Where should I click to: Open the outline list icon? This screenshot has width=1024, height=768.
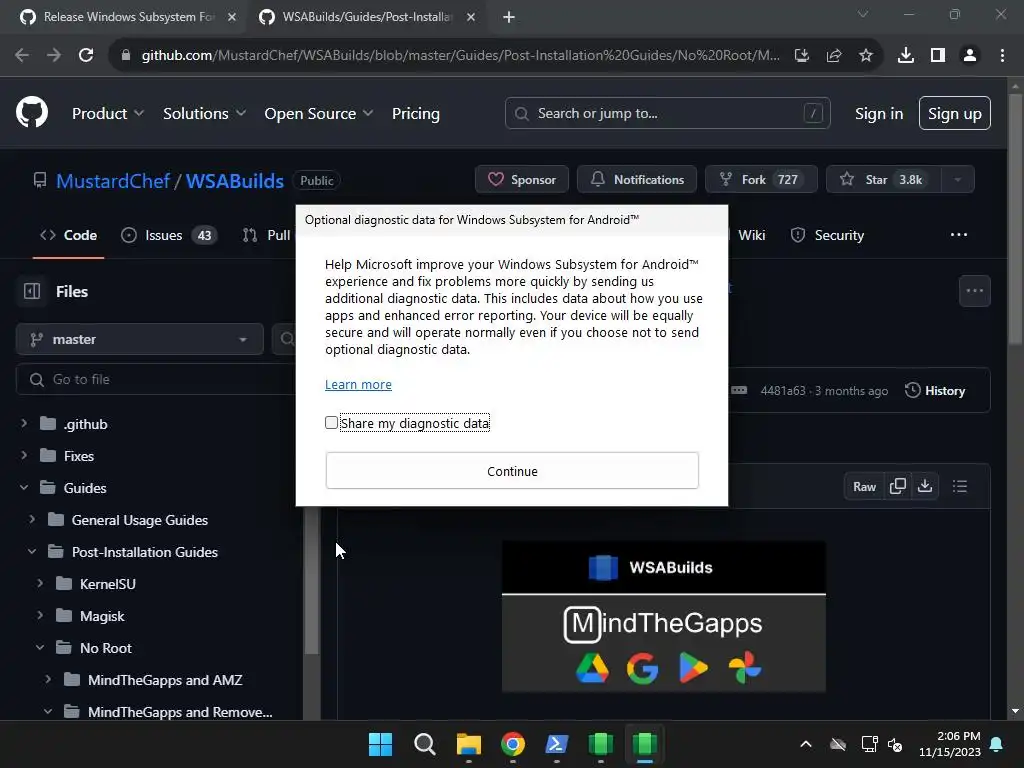(x=960, y=487)
